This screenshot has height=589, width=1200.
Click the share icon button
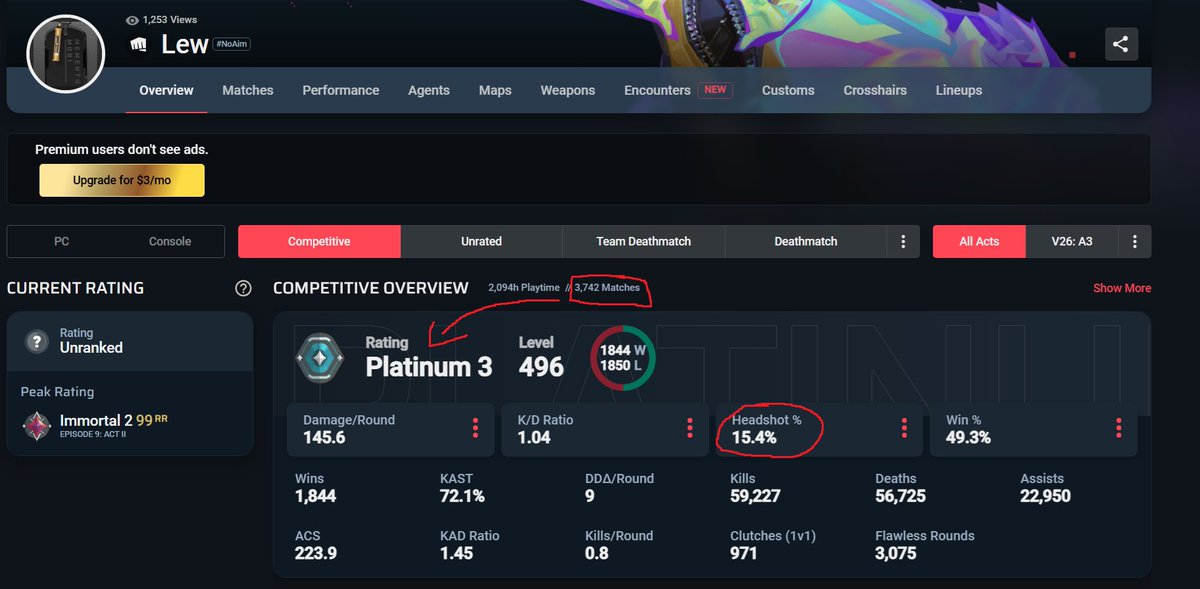click(1121, 44)
